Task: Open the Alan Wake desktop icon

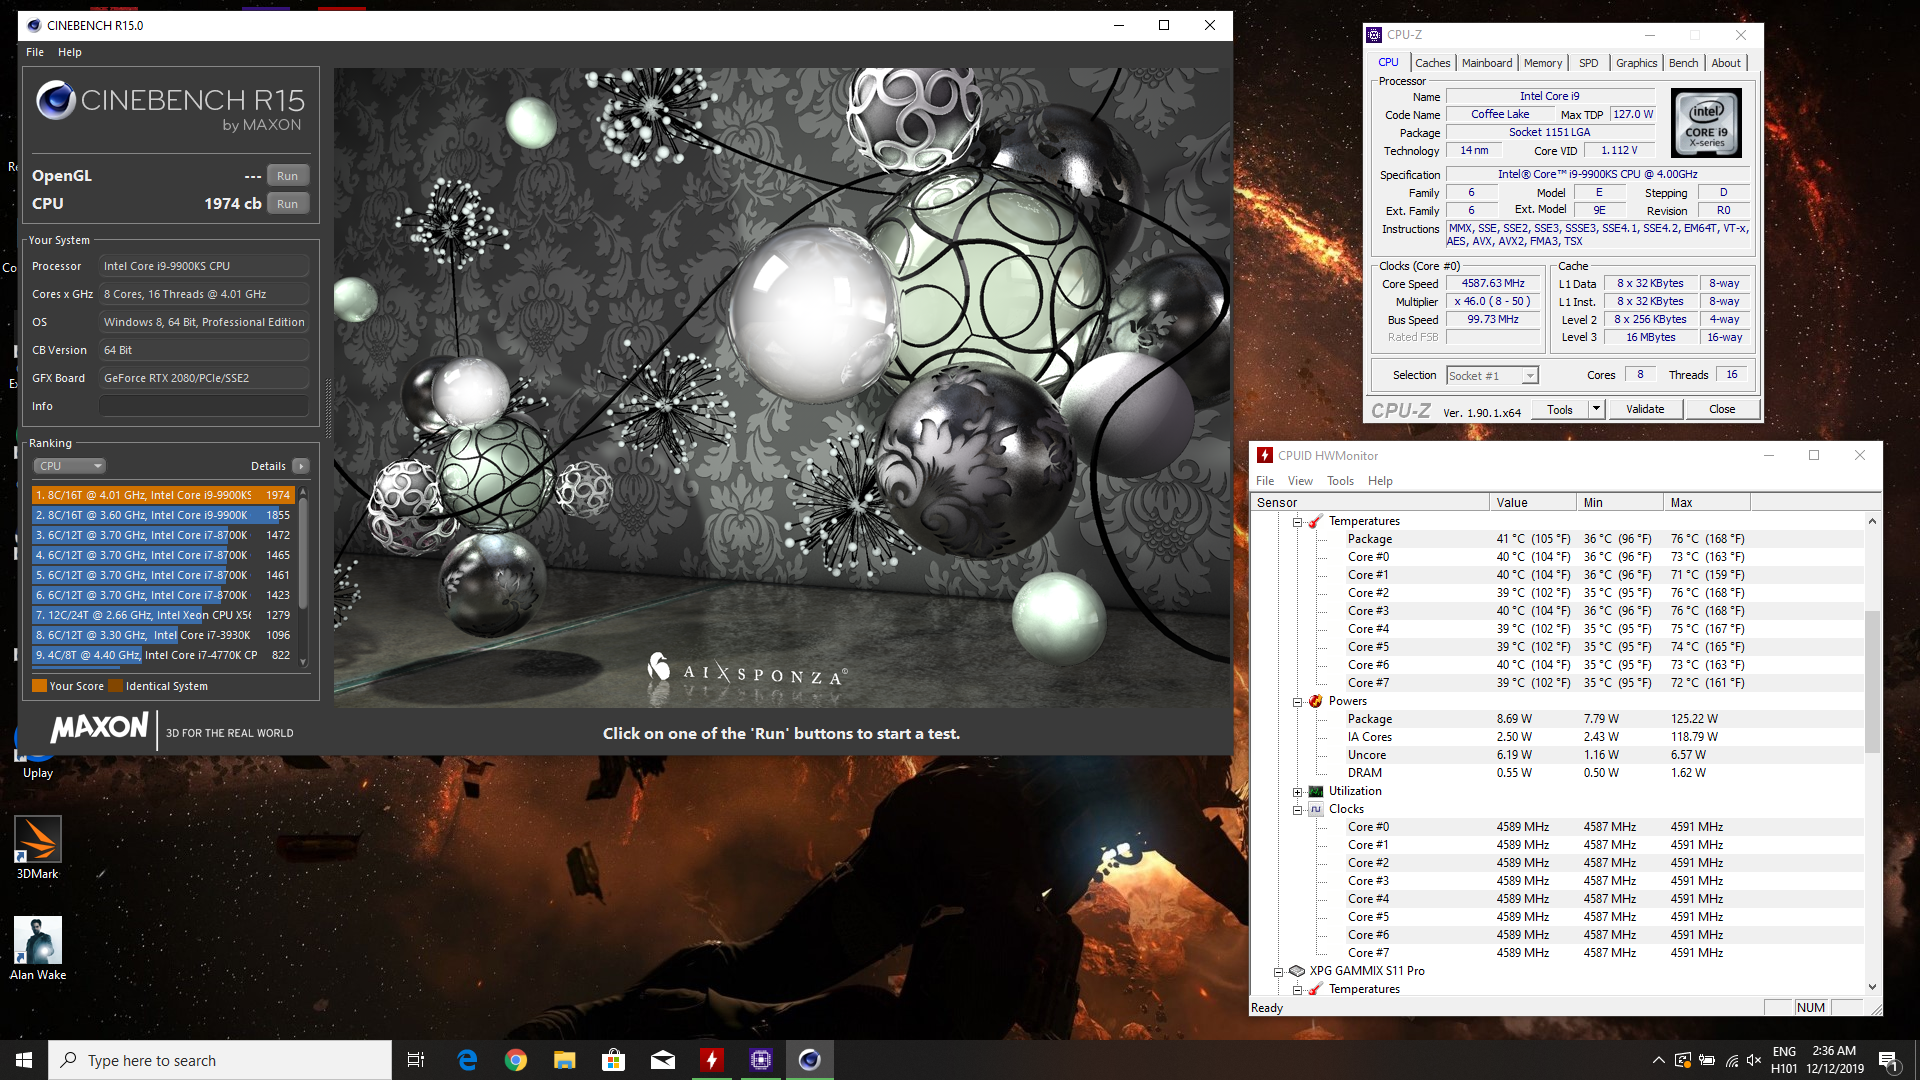Action: [38, 941]
